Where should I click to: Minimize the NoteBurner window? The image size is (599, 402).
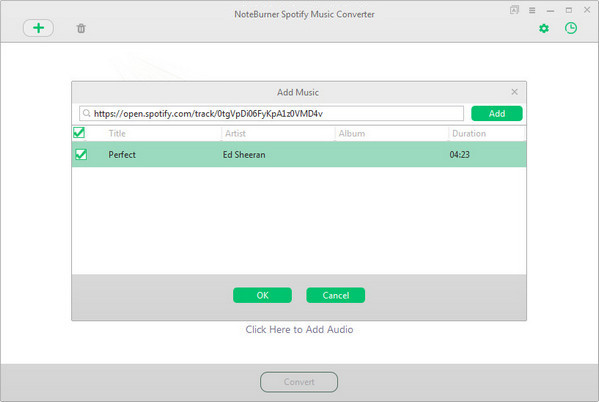[550, 11]
